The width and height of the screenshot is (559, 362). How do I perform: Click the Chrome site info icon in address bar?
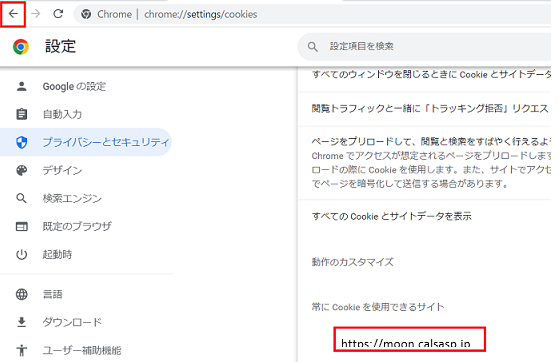[x=86, y=14]
